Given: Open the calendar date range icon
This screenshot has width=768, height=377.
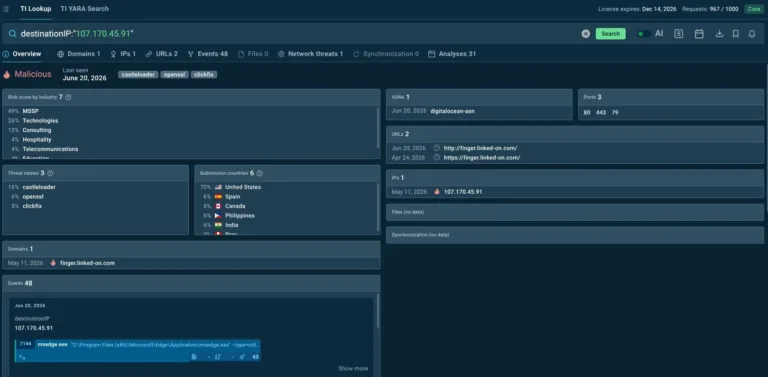Looking at the screenshot, I should tap(699, 34).
